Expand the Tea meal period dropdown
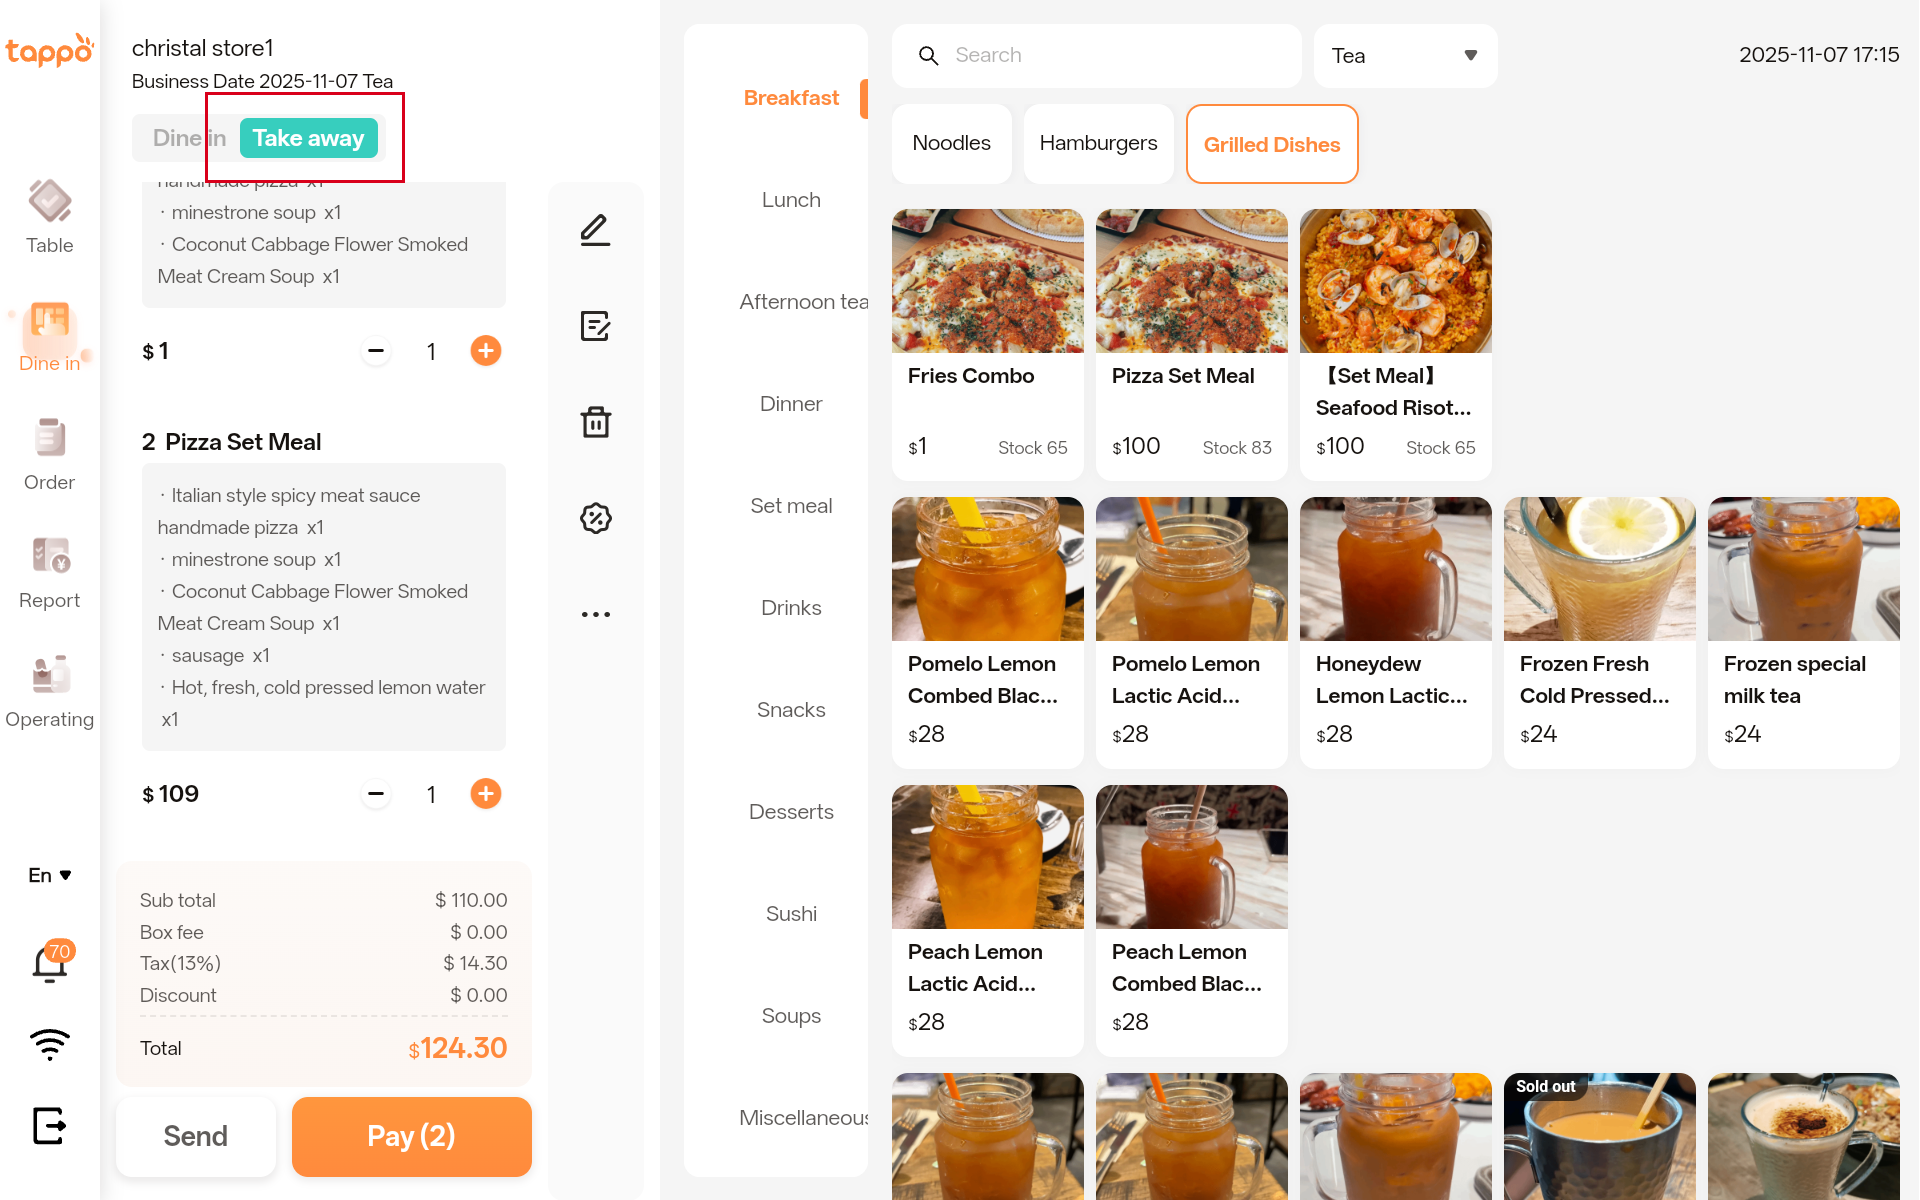This screenshot has height=1200, width=1920. coord(1405,56)
